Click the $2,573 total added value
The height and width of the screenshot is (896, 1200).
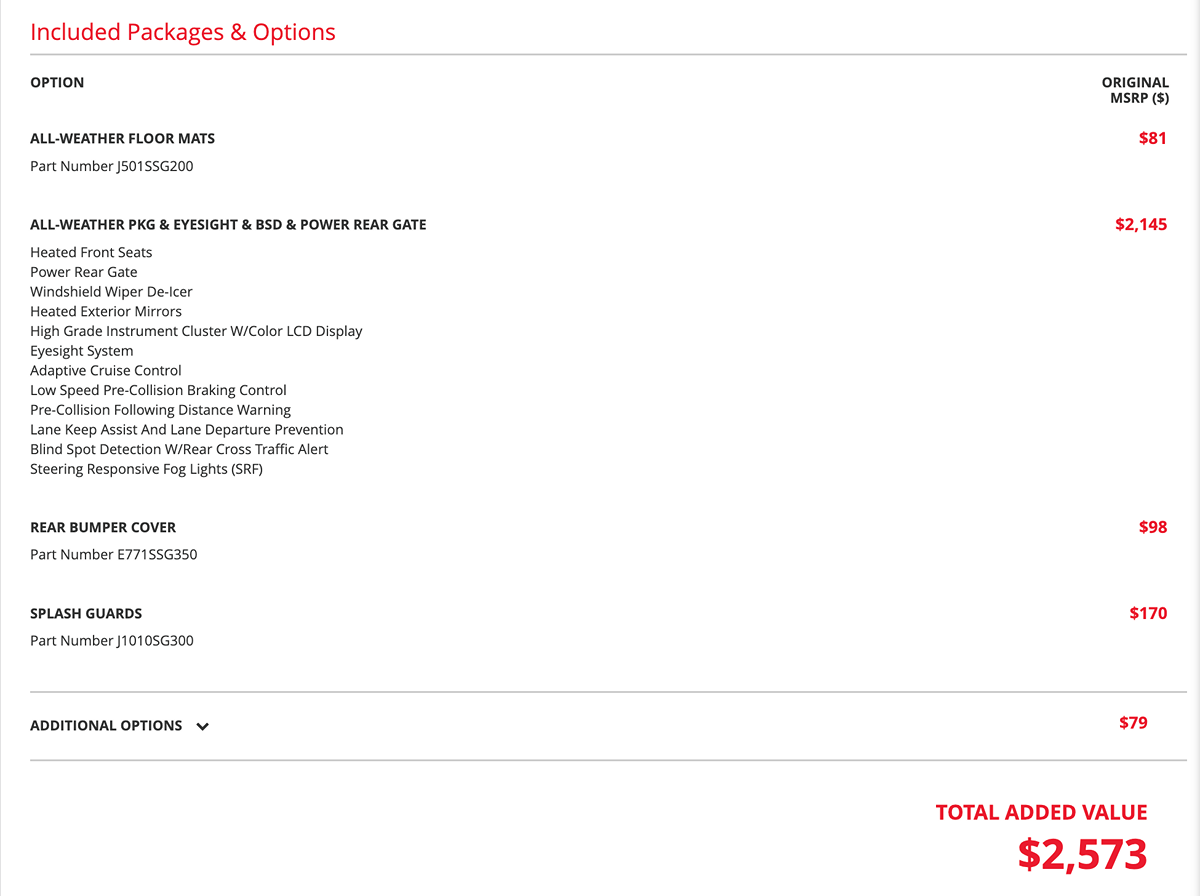1082,854
